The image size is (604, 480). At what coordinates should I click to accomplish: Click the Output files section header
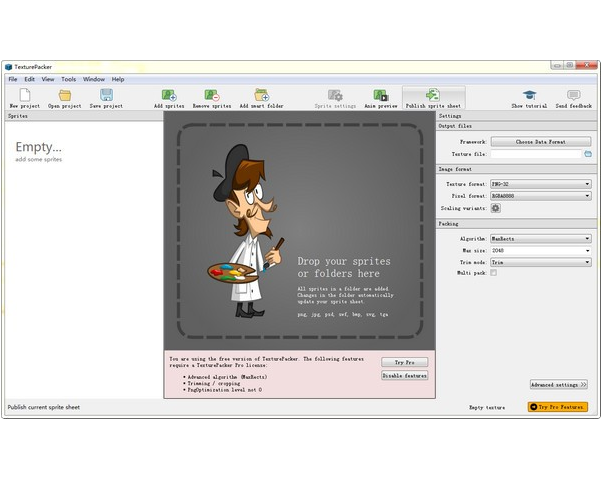pyautogui.click(x=517, y=126)
